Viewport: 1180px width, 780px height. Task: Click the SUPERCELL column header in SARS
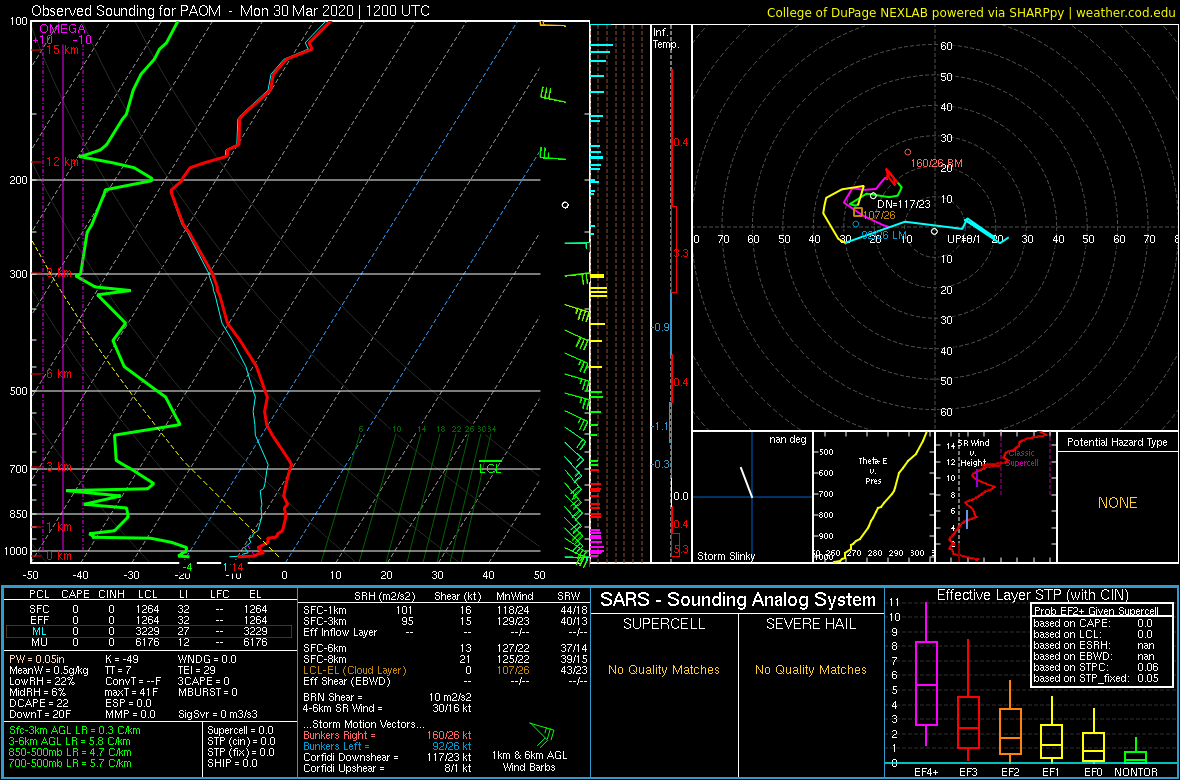664,624
